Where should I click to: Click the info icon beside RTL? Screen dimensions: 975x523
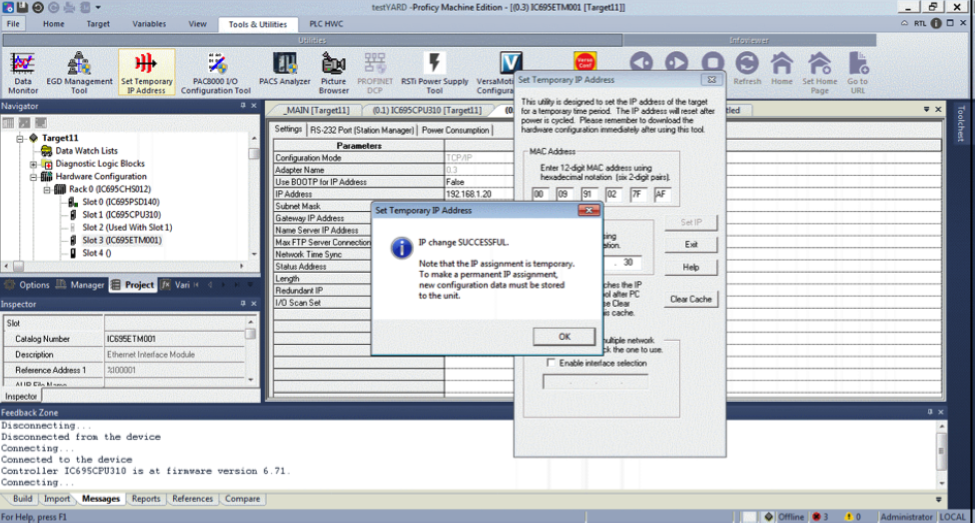point(936,23)
